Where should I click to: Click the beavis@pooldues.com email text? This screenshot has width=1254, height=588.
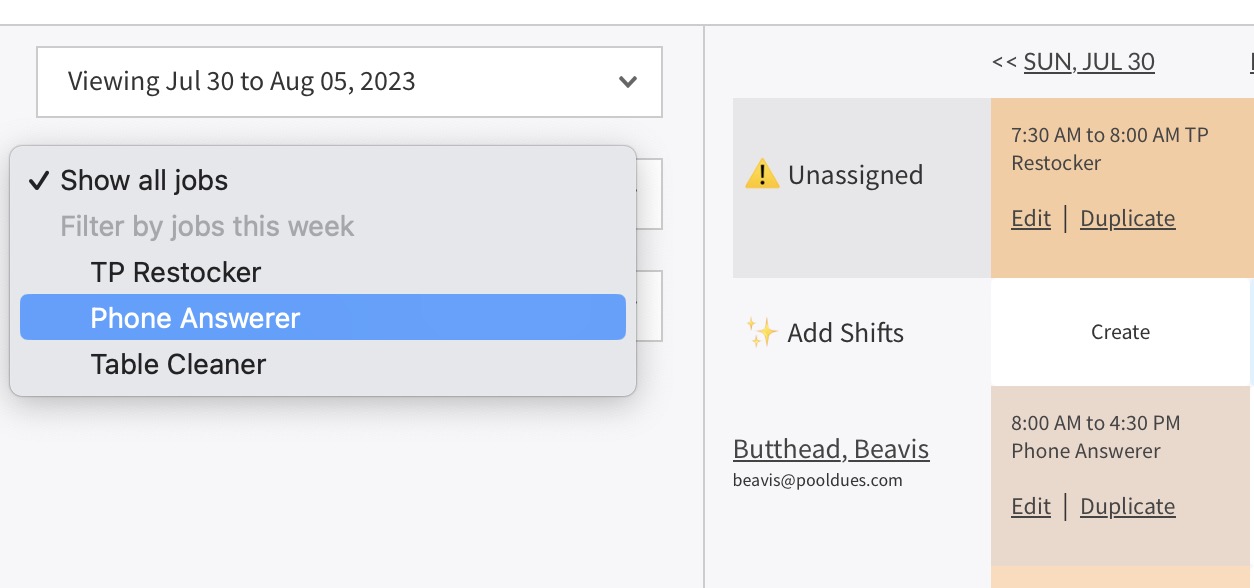[817, 480]
